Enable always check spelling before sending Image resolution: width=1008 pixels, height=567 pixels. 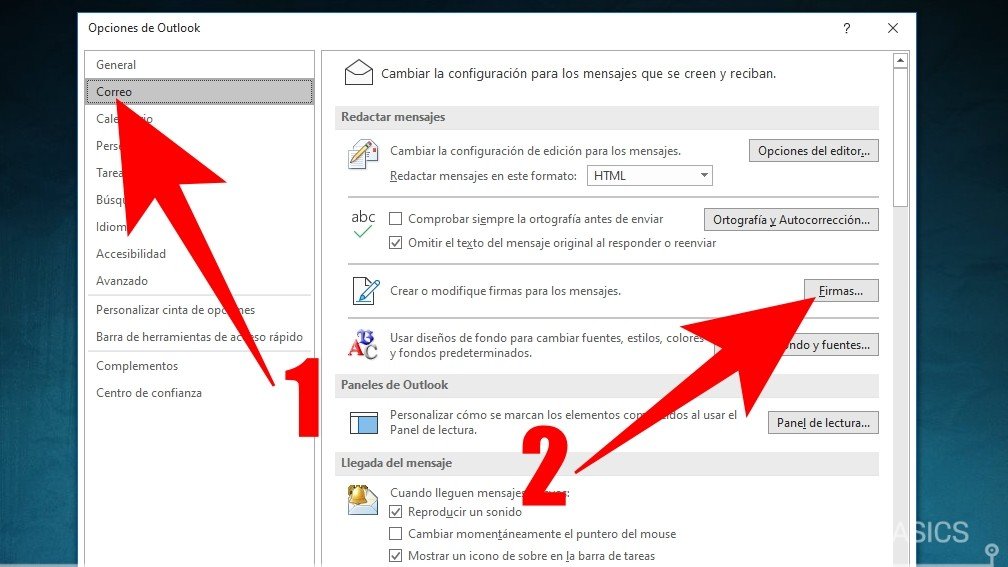396,219
